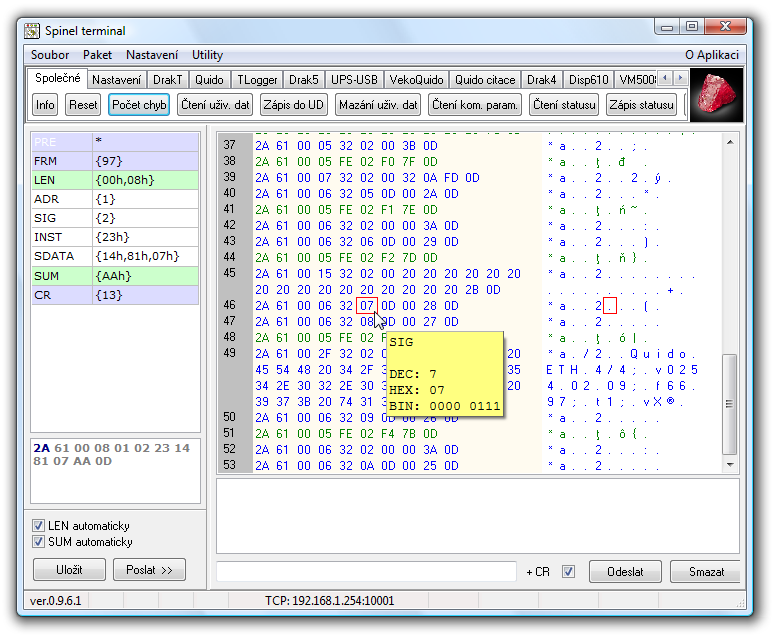Click the Čtení kom. param. button
Screen dimensions: 776x639
(475, 105)
